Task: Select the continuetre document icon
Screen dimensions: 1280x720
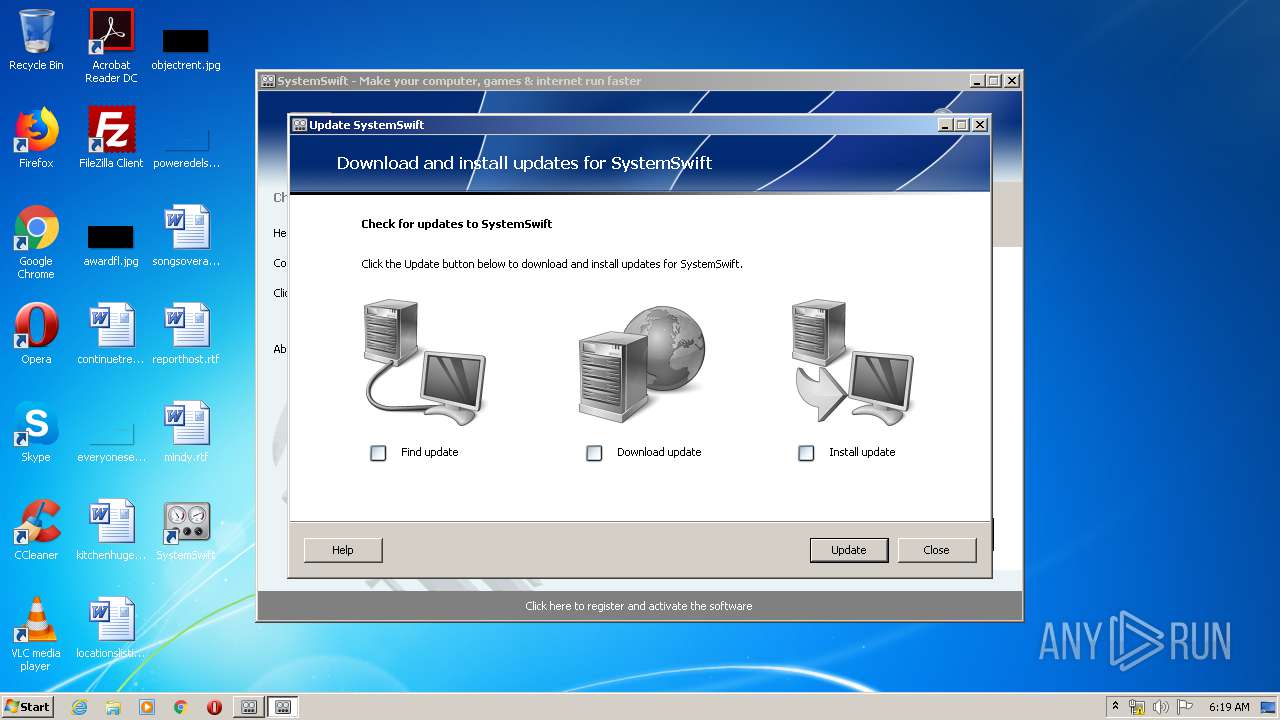Action: [111, 334]
